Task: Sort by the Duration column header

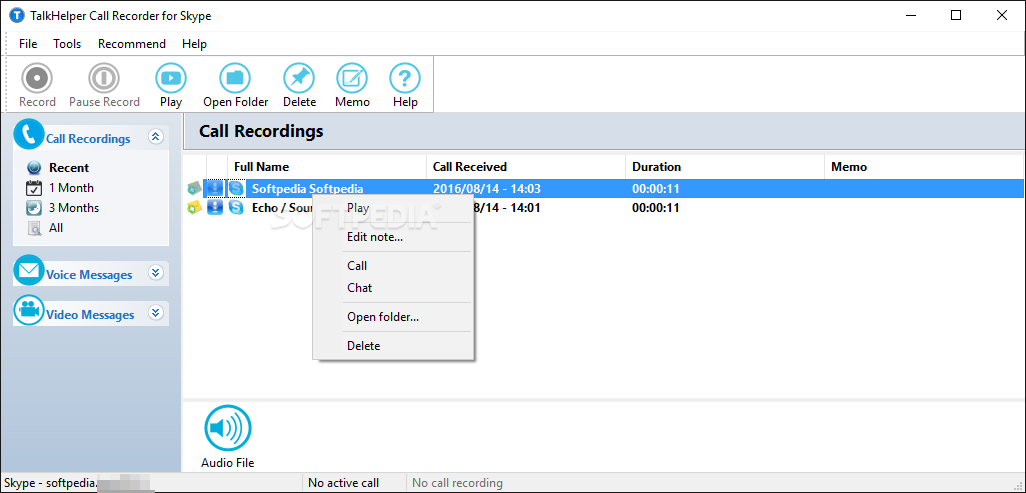Action: point(724,167)
